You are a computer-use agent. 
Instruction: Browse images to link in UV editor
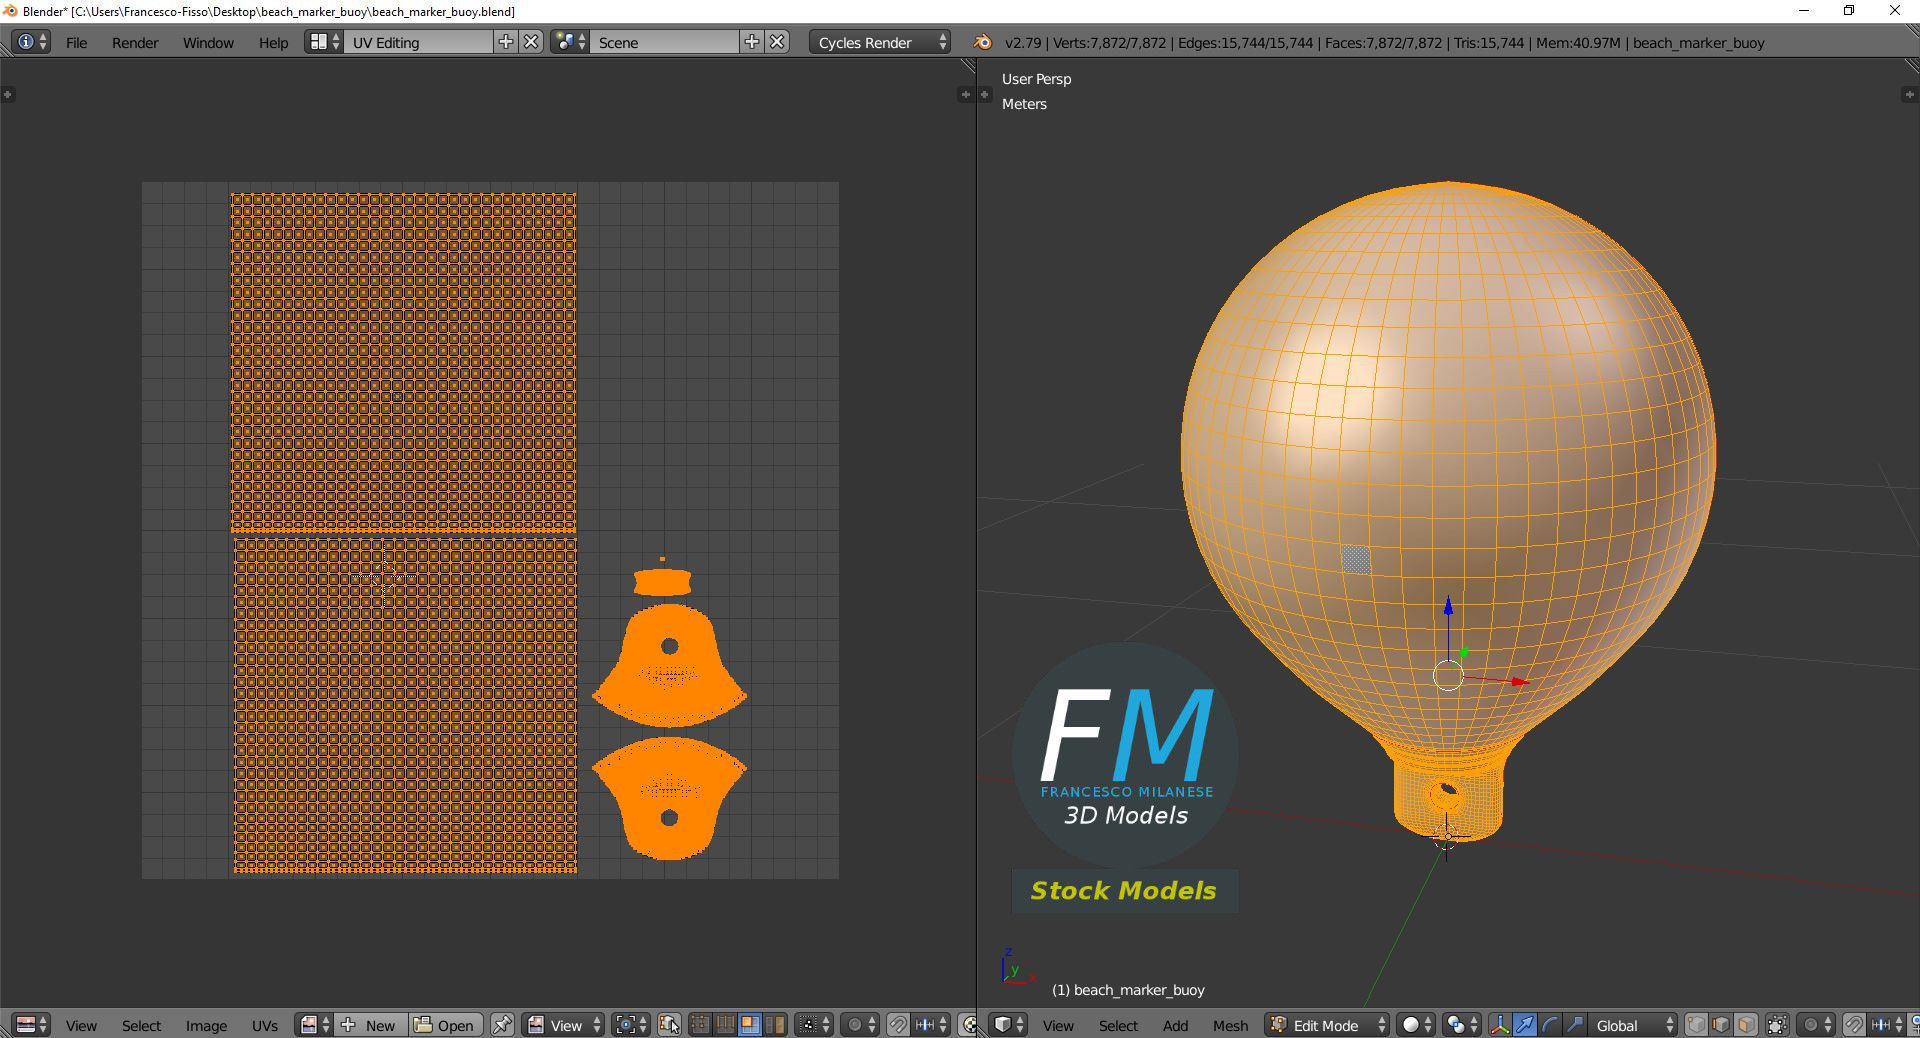(x=315, y=1025)
